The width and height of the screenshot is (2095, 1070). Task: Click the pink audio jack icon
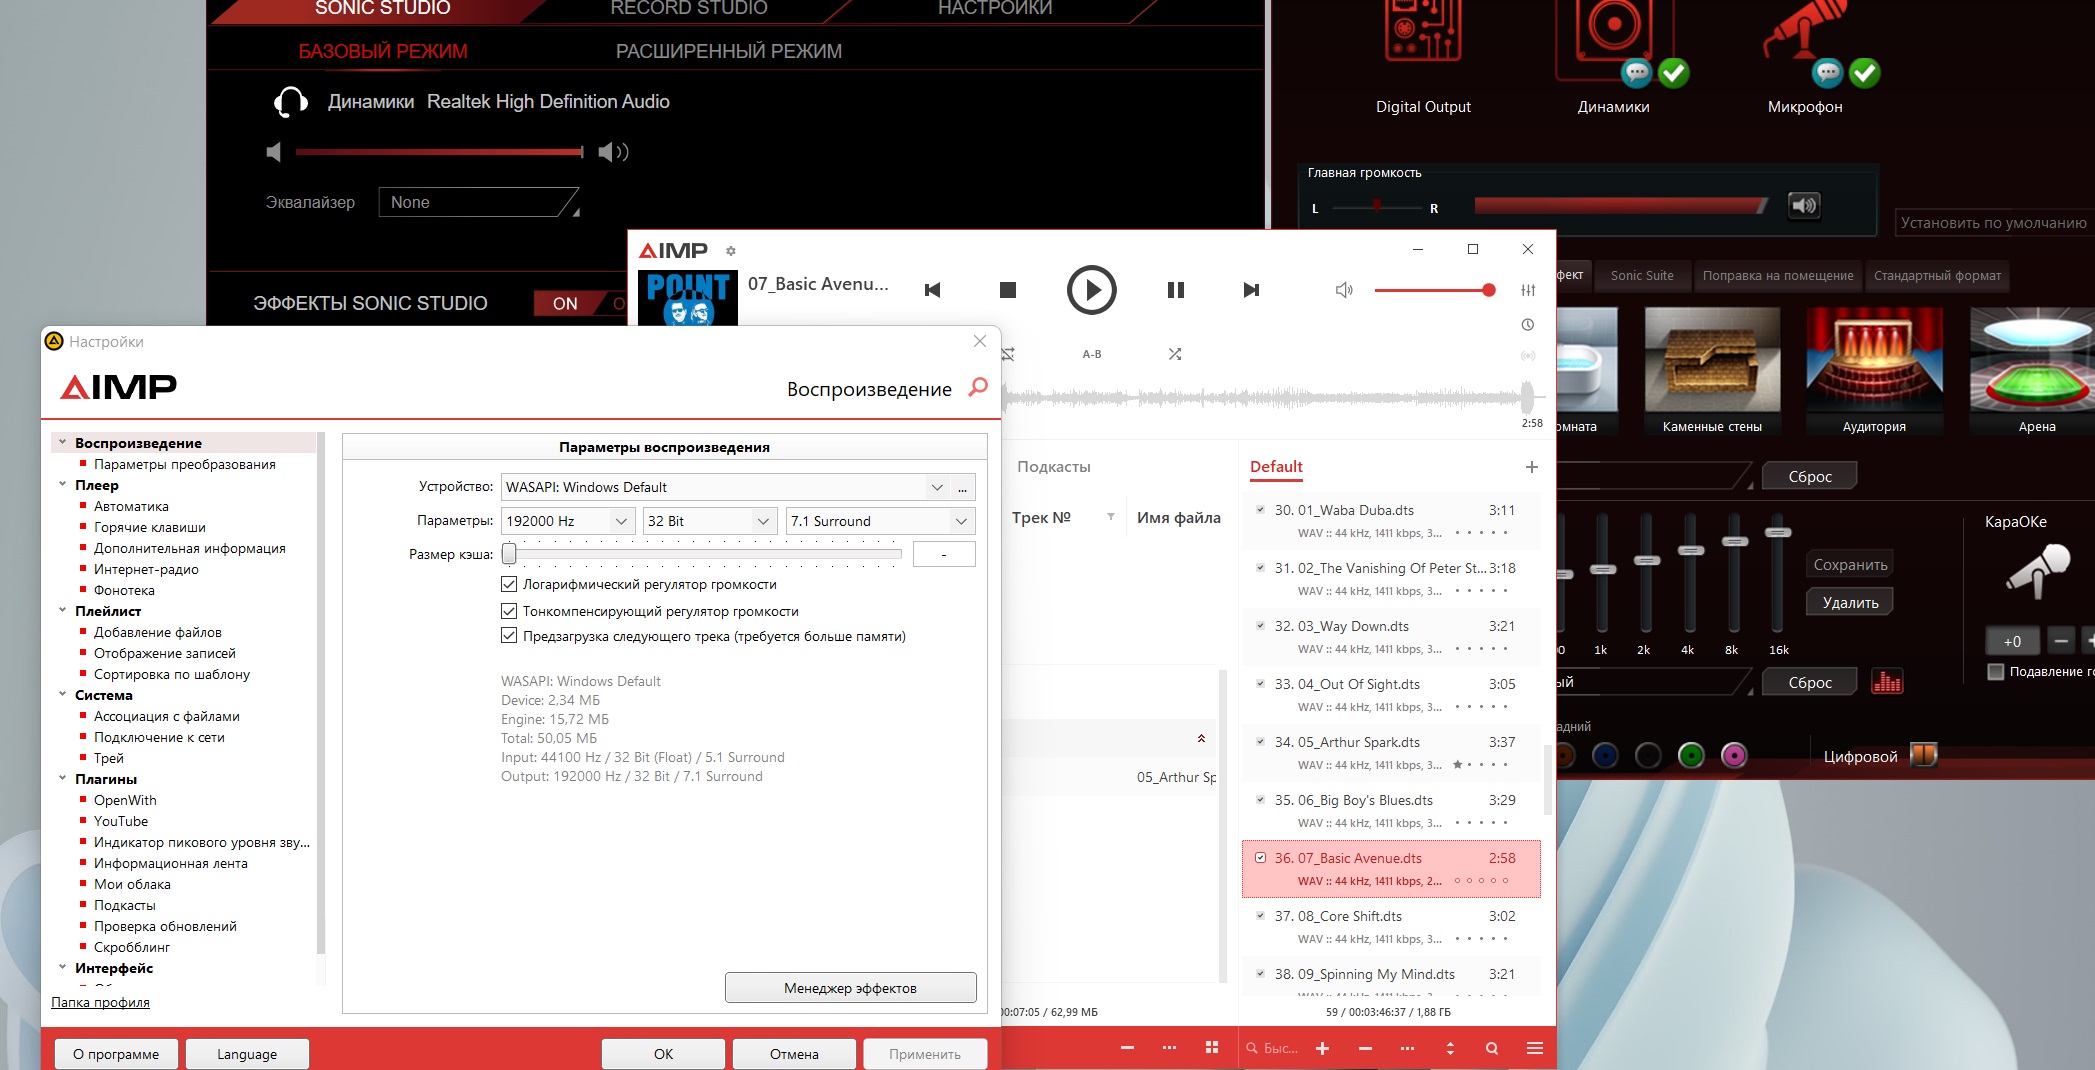[1734, 756]
